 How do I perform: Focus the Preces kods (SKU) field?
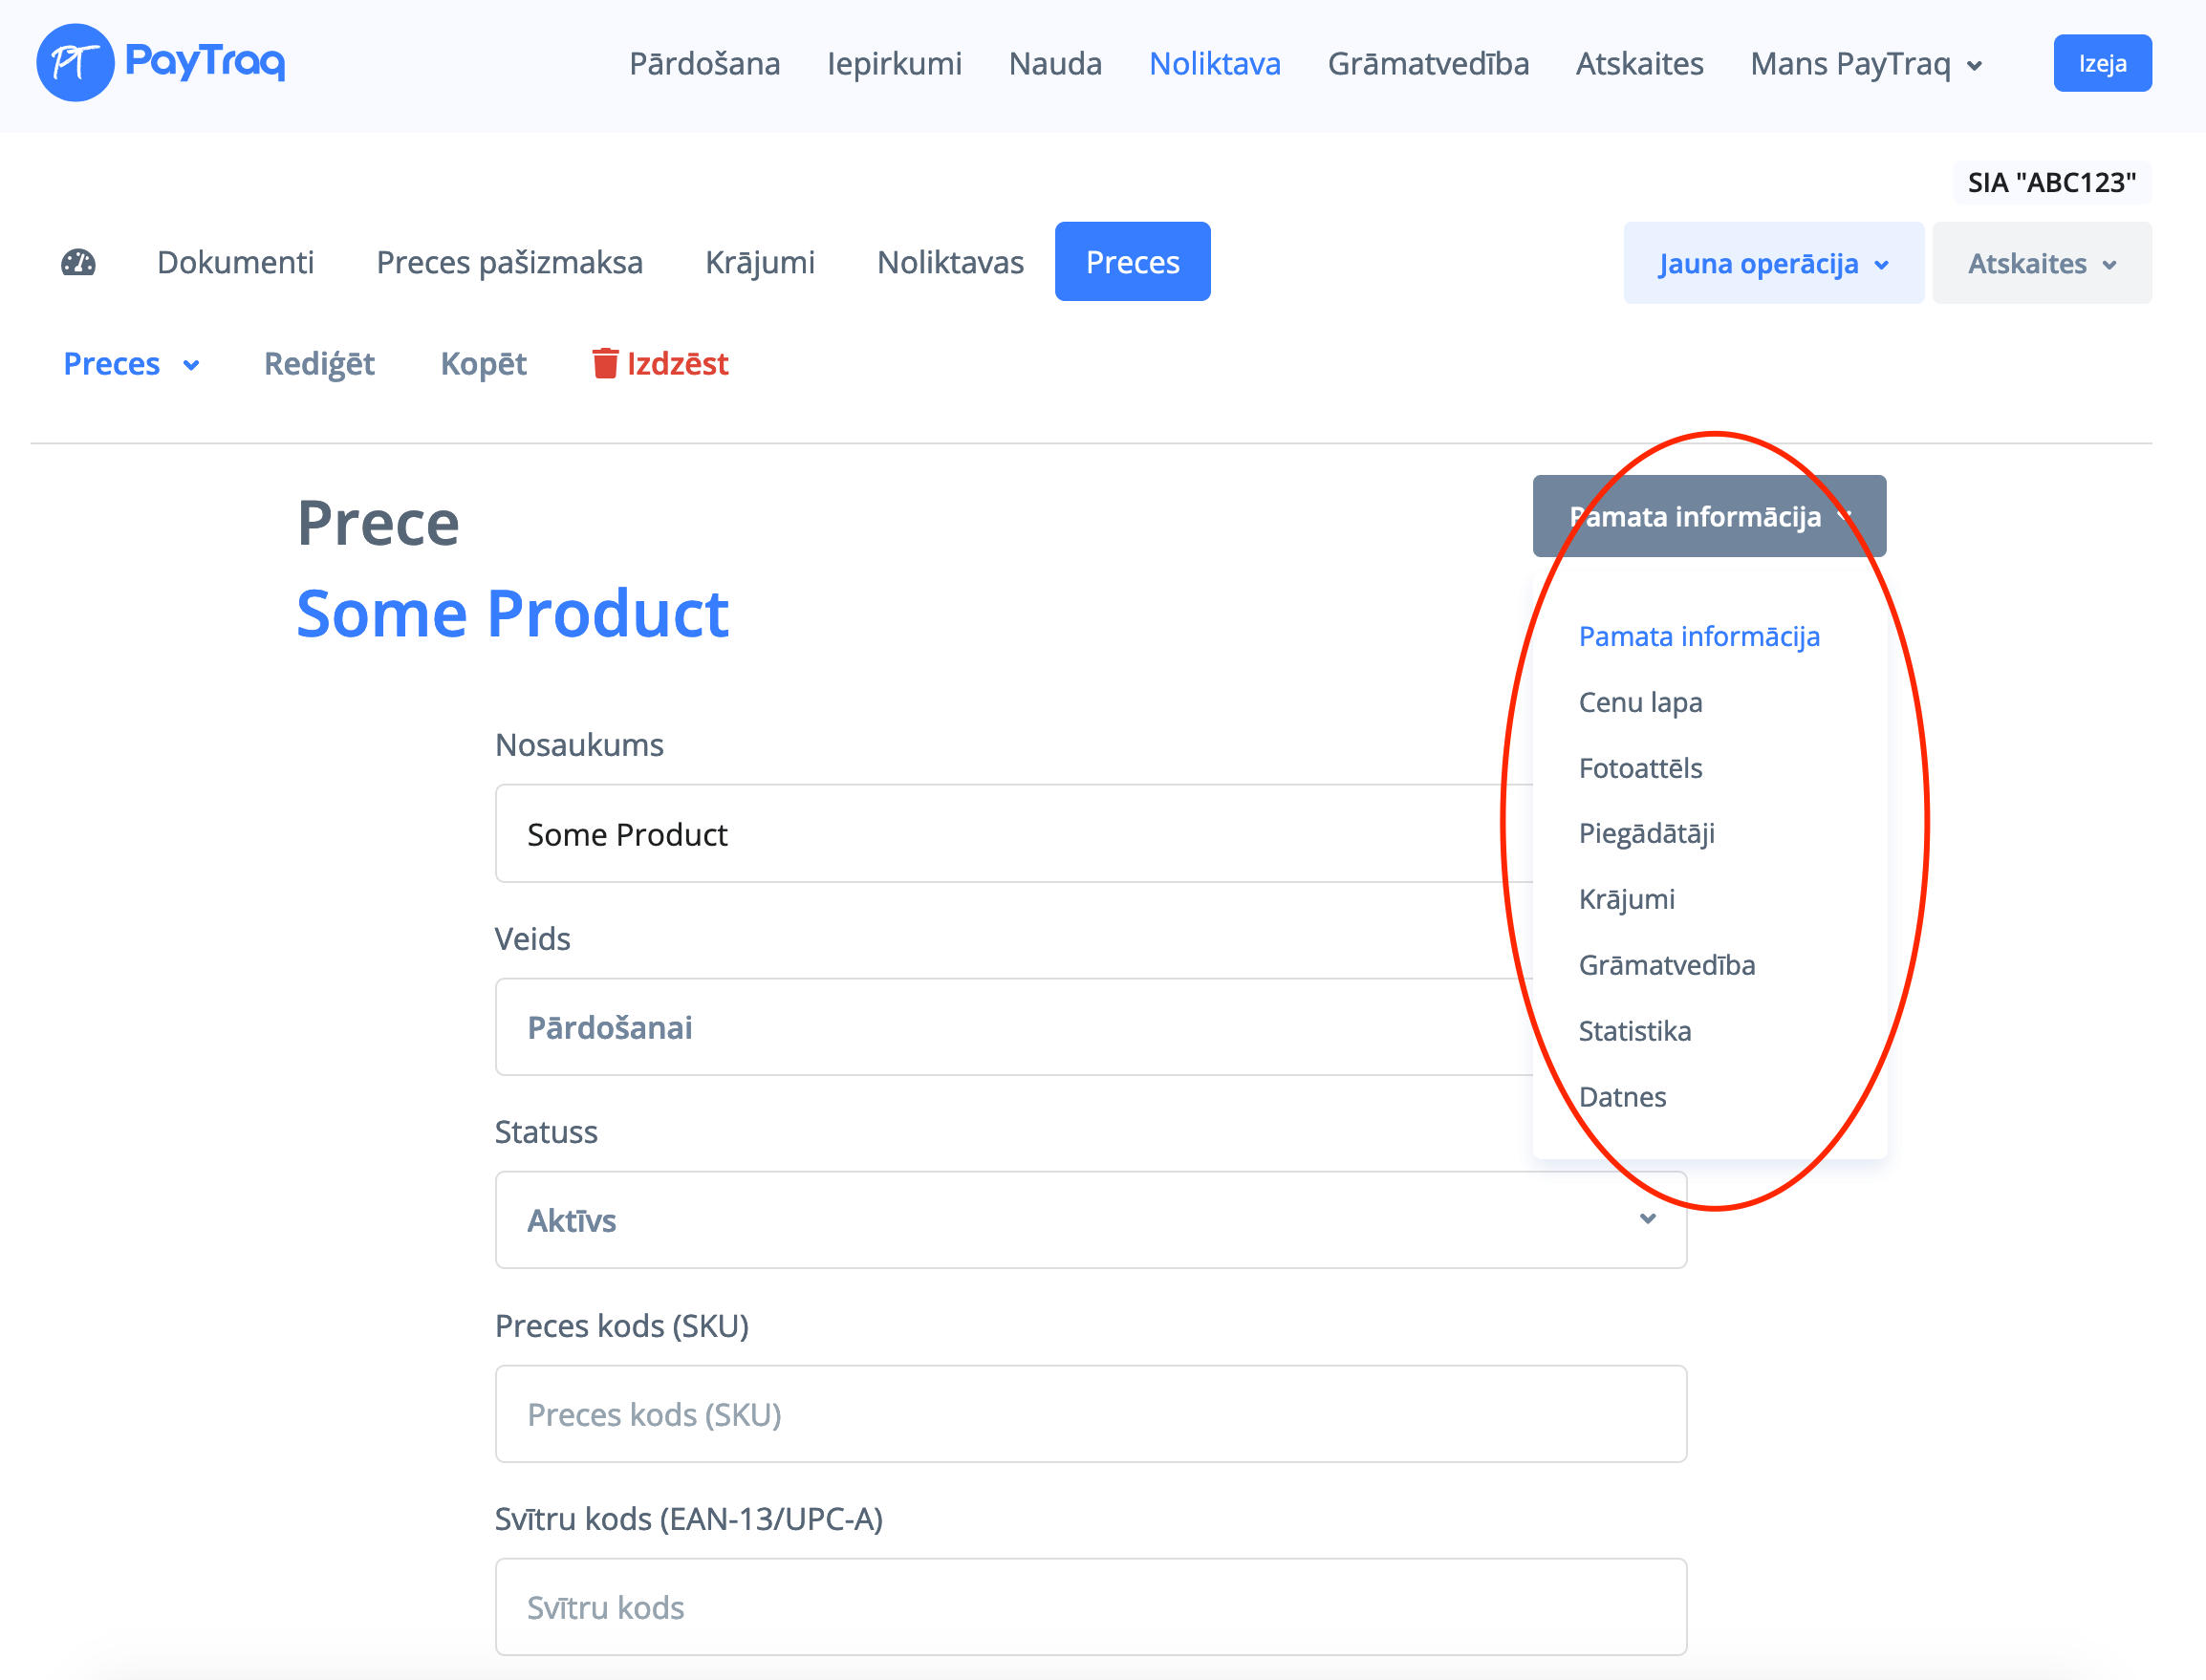coord(1090,1413)
